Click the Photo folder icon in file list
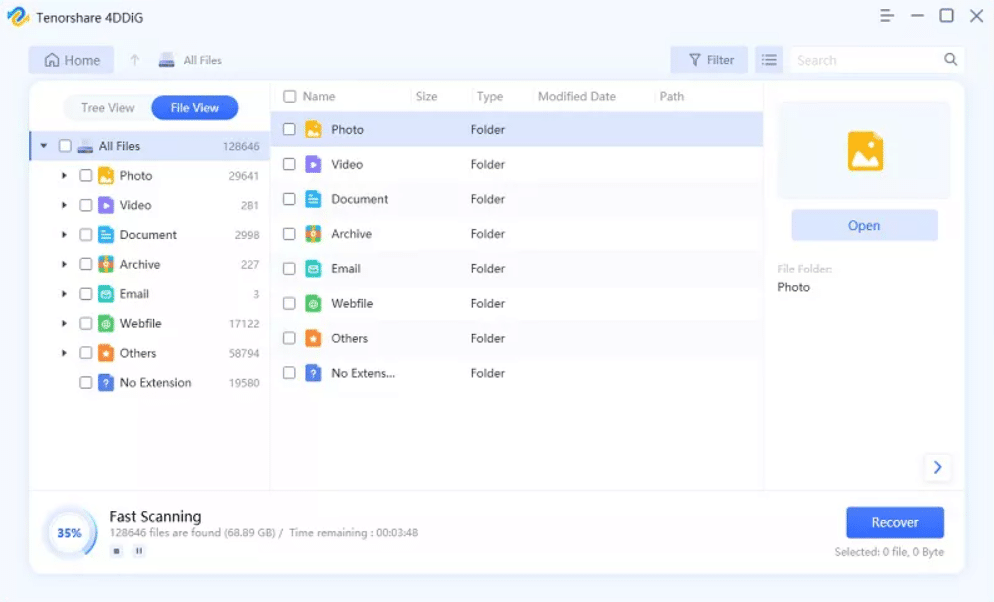This screenshot has height=602, width=994. (x=313, y=129)
